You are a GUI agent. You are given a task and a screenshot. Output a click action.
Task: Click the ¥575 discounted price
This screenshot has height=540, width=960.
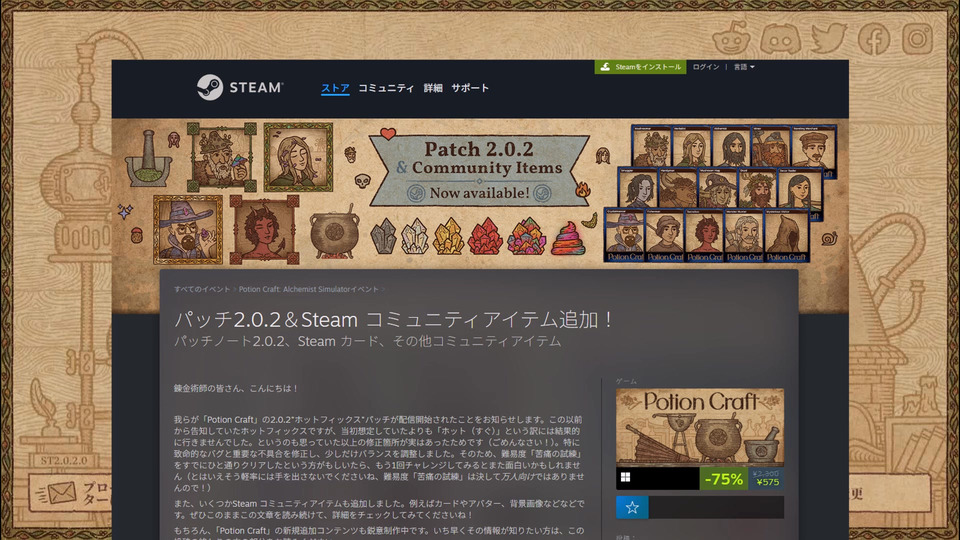pyautogui.click(x=767, y=482)
